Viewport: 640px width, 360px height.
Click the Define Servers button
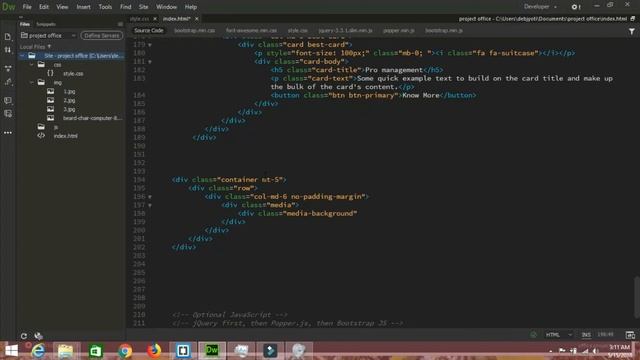click(102, 36)
